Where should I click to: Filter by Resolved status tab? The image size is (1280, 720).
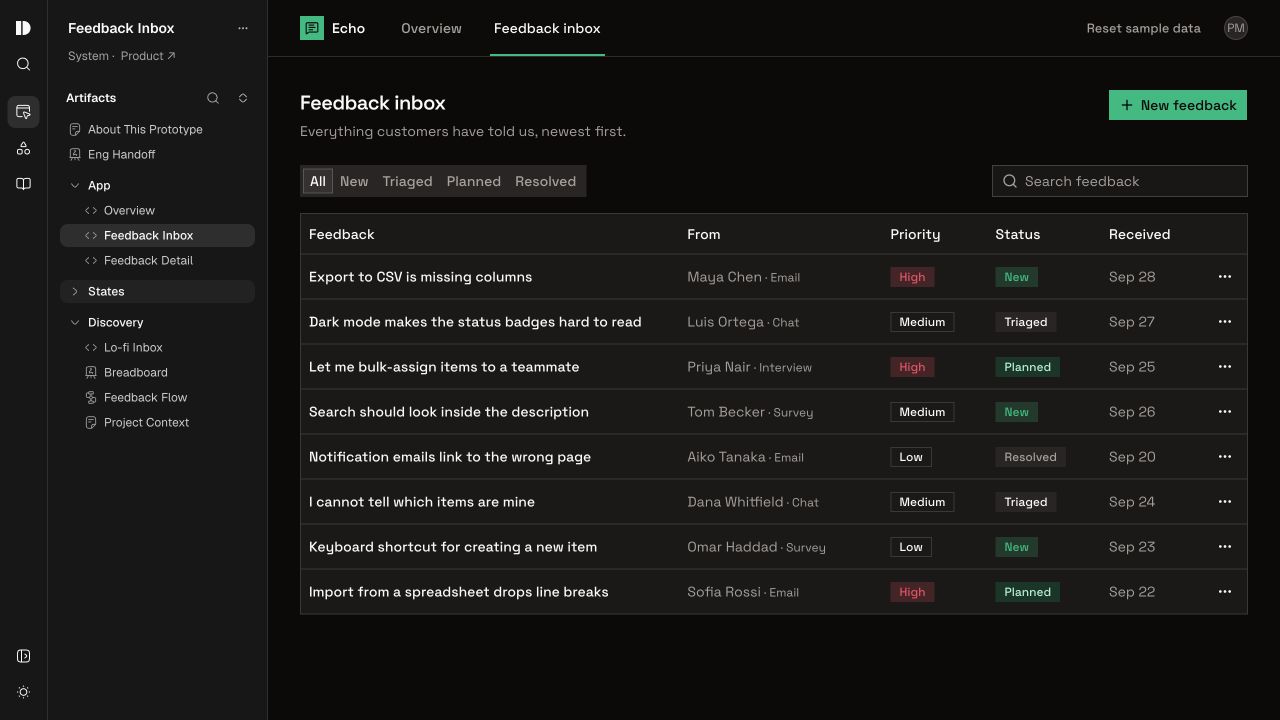click(545, 181)
